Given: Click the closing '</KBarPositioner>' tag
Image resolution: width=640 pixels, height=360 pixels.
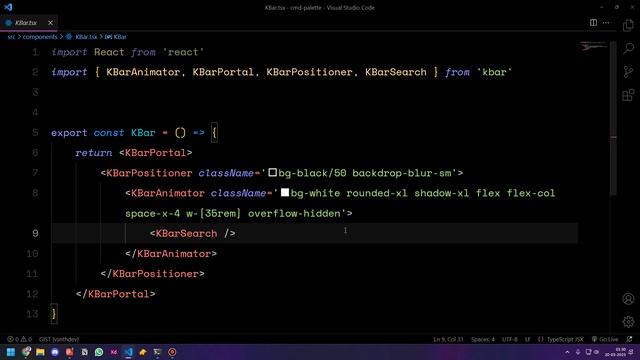Looking at the screenshot, I should 152,273.
